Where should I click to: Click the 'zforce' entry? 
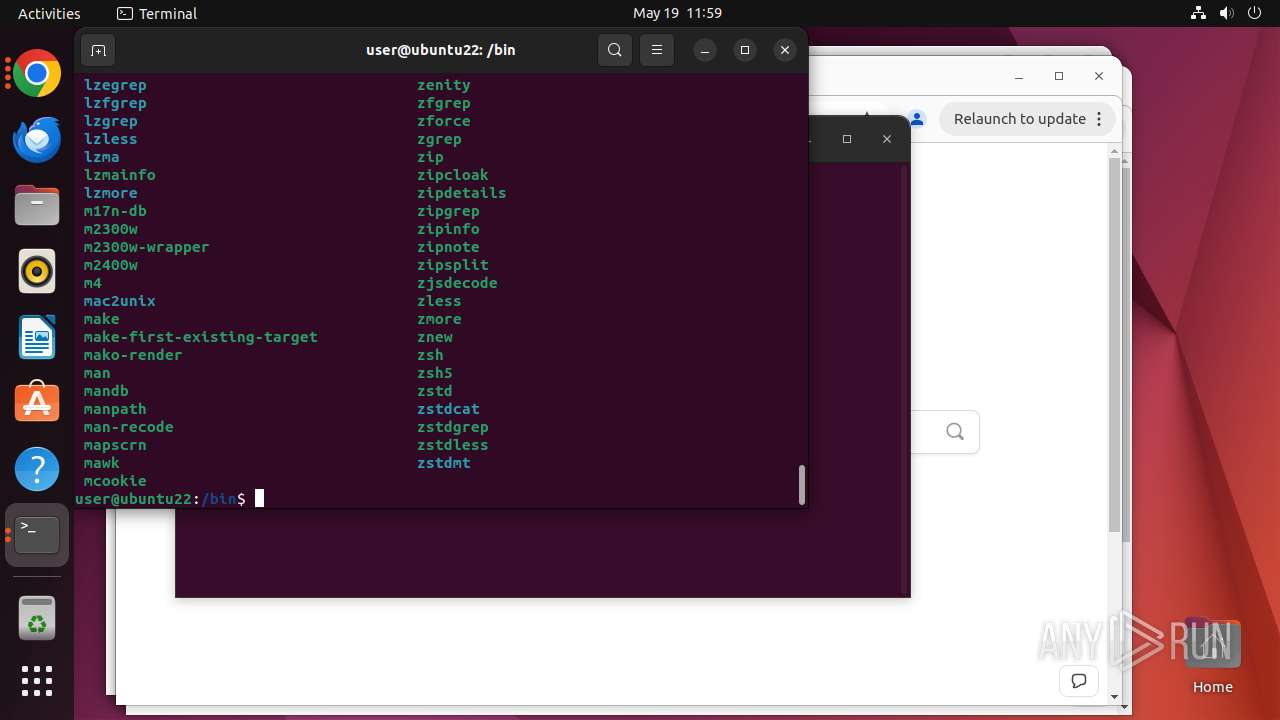[443, 121]
